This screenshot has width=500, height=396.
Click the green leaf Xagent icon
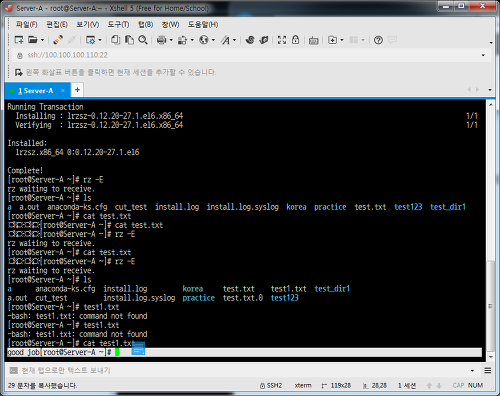tap(264, 40)
